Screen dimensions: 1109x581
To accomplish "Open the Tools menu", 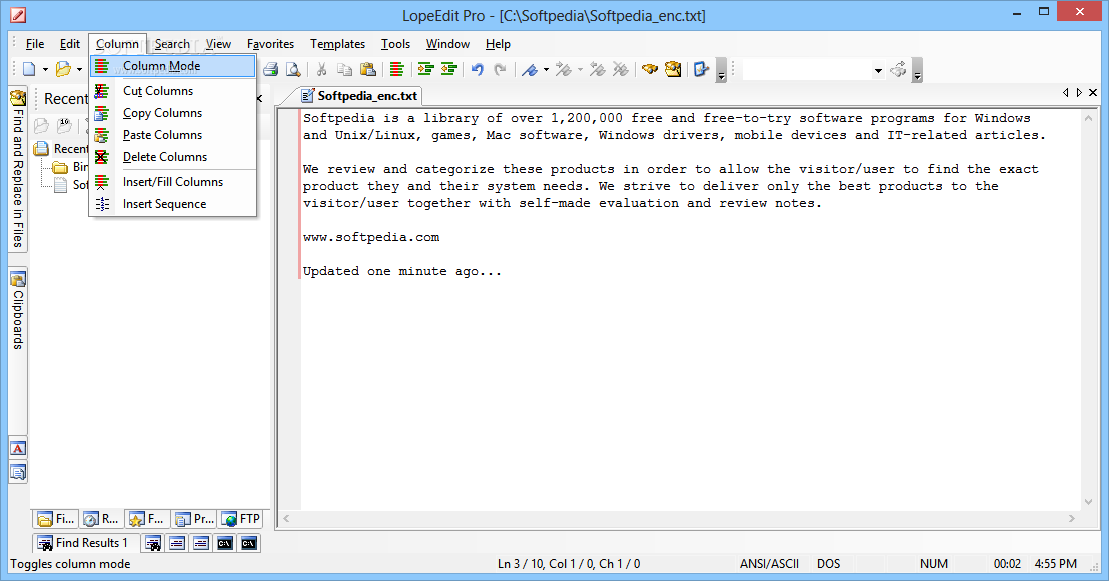I will pos(395,44).
